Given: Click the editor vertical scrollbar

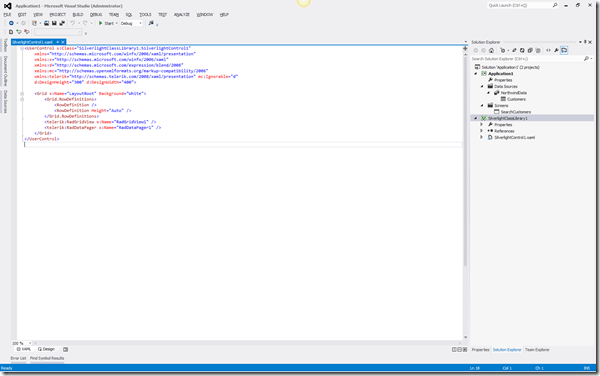Looking at the screenshot, I should click(465, 161).
